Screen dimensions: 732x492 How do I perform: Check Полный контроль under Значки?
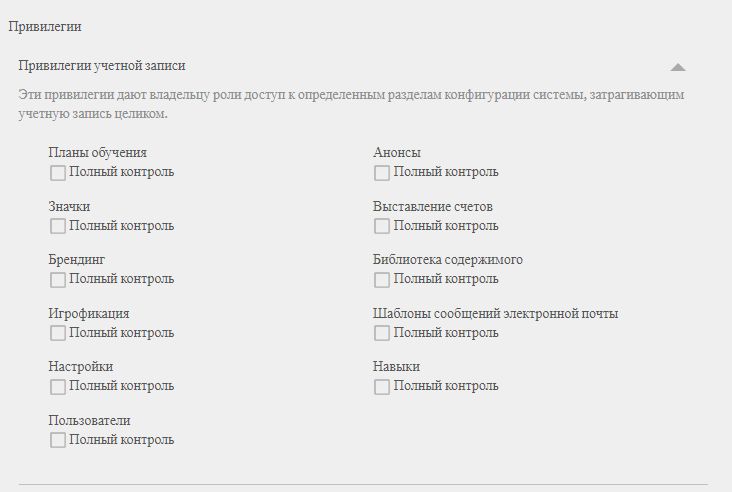click(x=58, y=226)
